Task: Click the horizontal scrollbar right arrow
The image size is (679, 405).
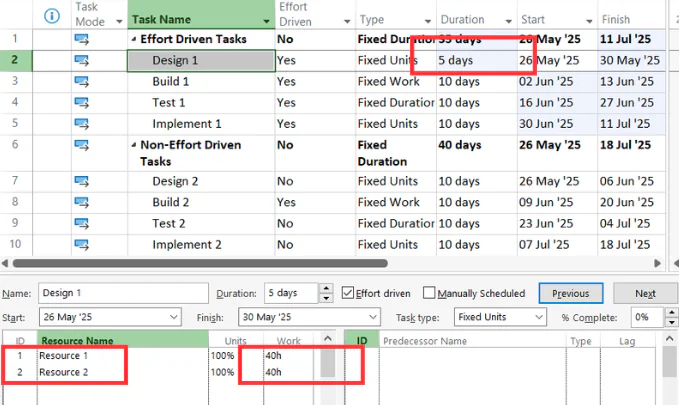Action: (x=657, y=263)
